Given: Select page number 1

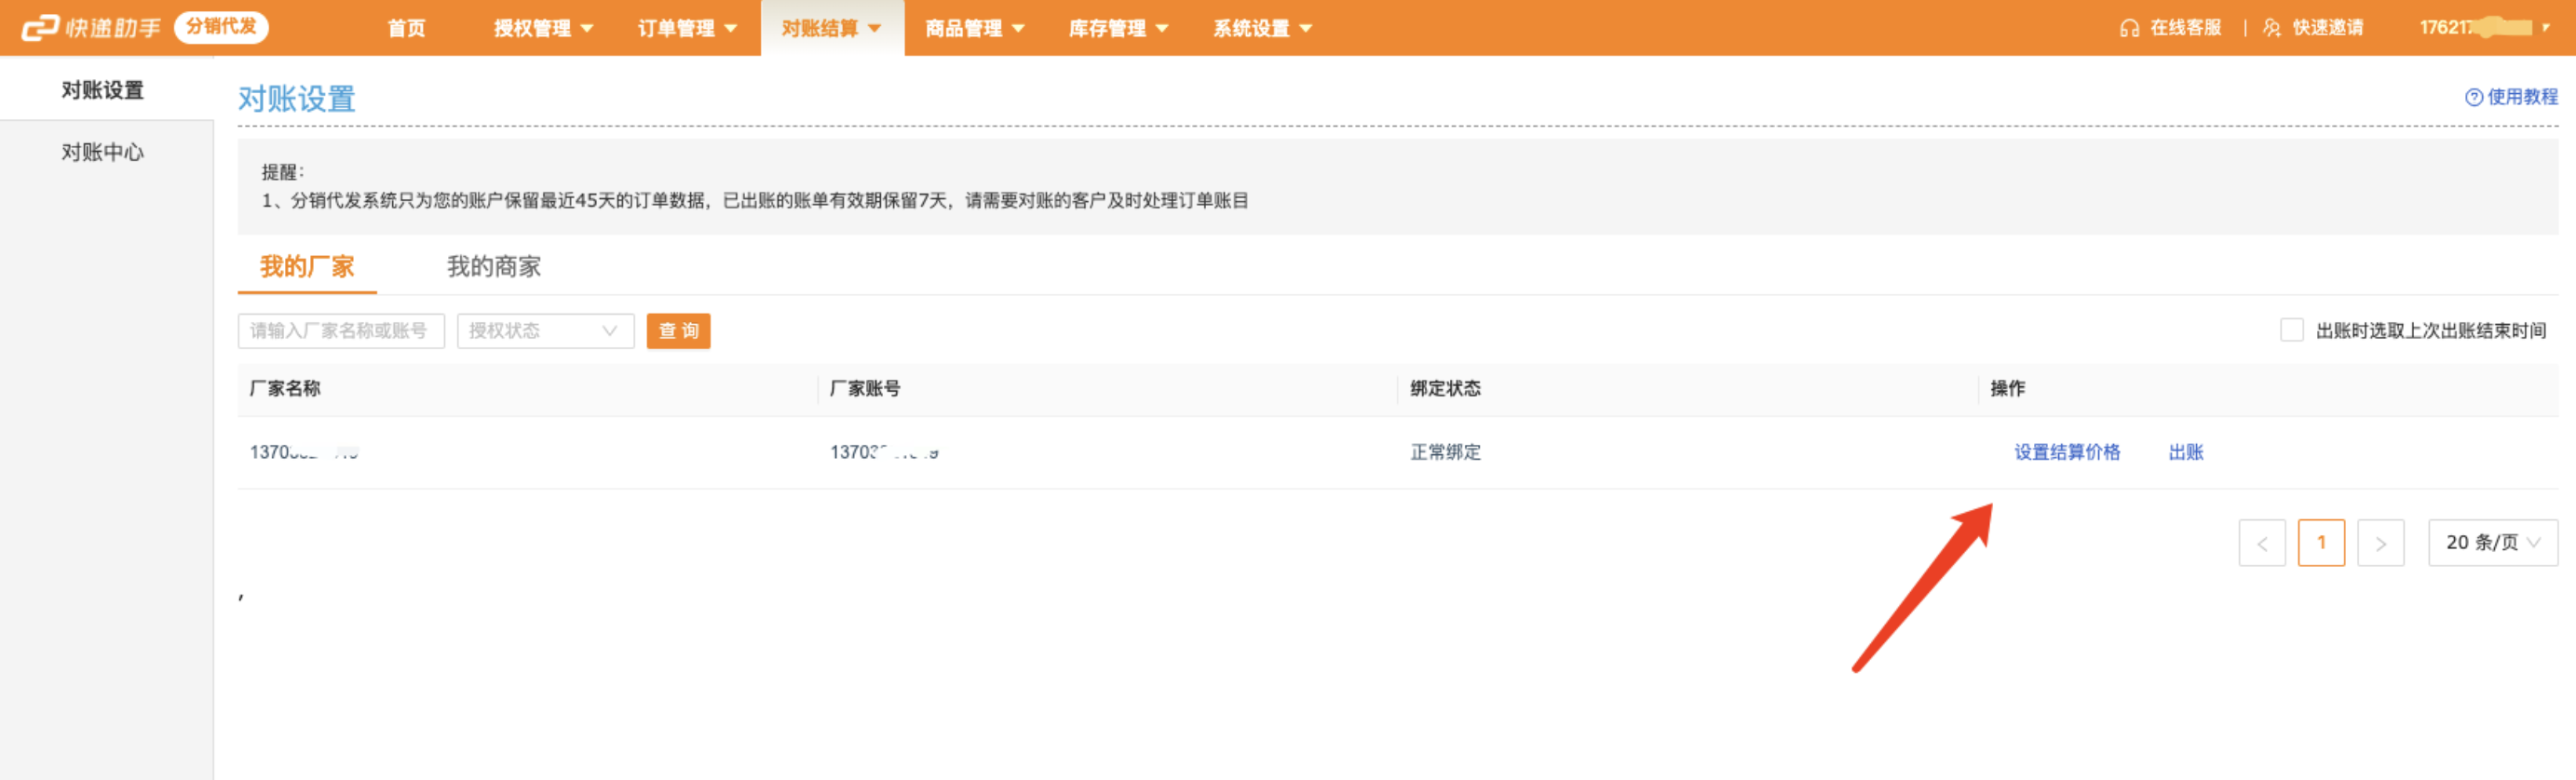Looking at the screenshot, I should tap(2321, 543).
